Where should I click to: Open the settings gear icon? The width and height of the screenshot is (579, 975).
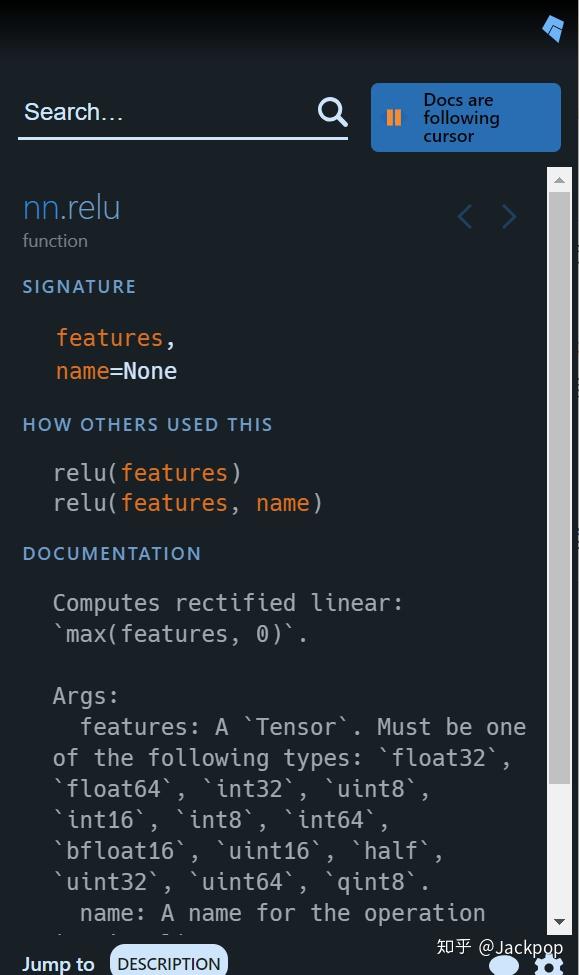(549, 964)
